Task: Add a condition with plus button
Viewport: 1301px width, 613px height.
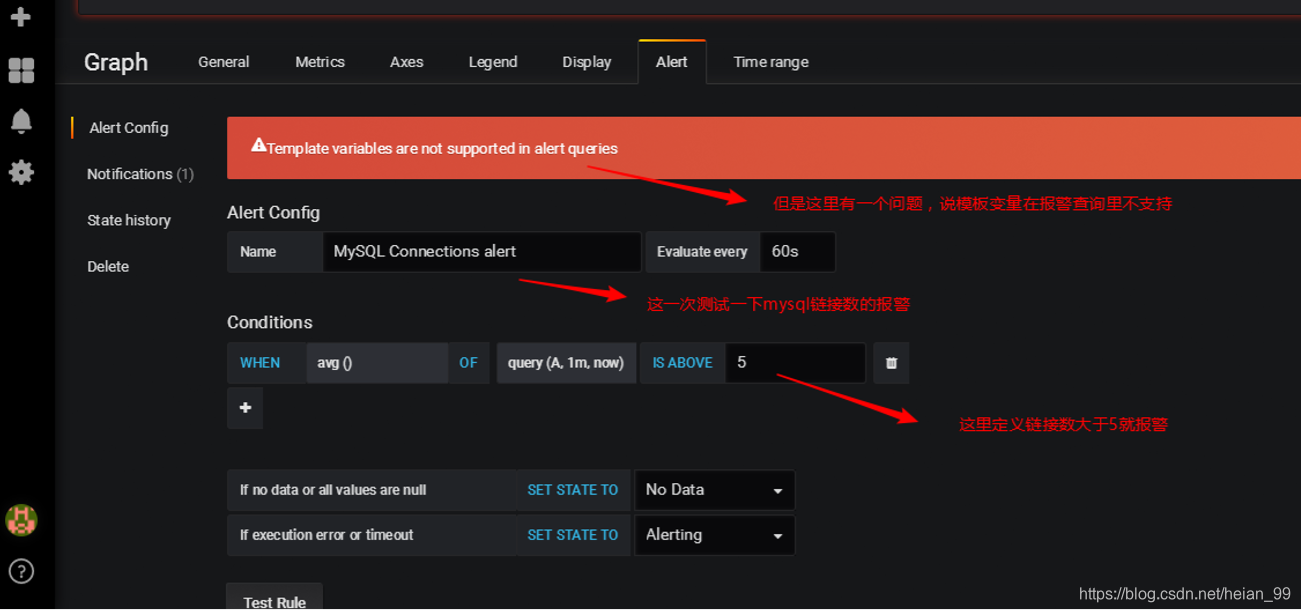Action: [245, 408]
